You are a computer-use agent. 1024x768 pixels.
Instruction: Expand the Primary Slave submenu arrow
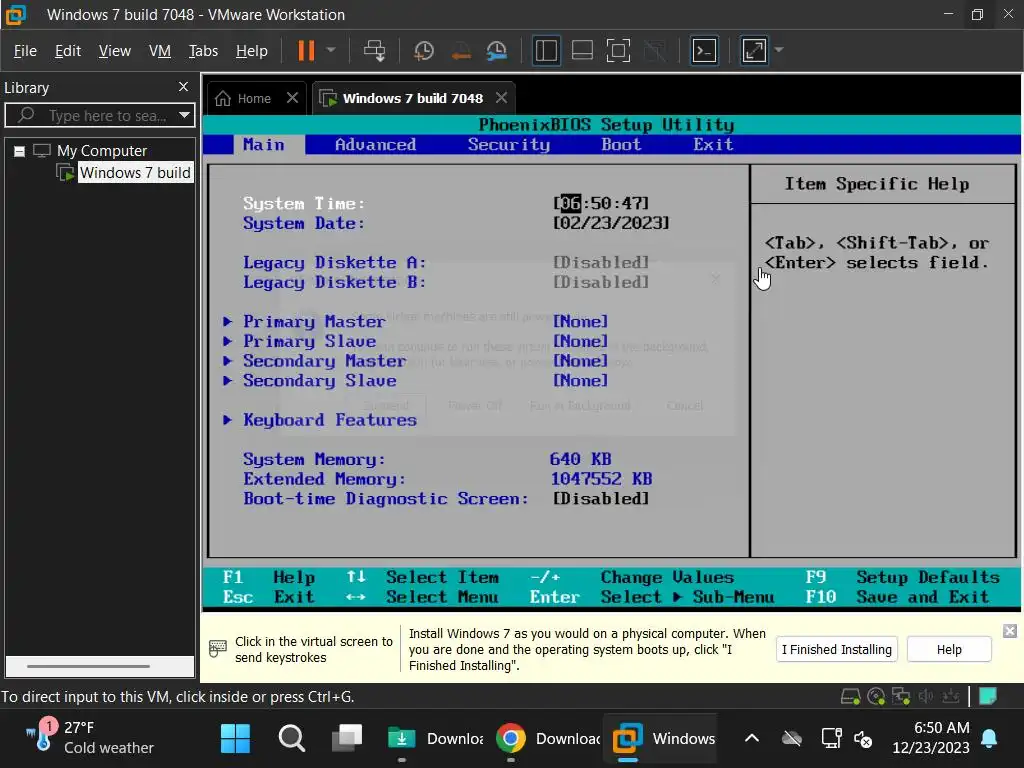227,341
